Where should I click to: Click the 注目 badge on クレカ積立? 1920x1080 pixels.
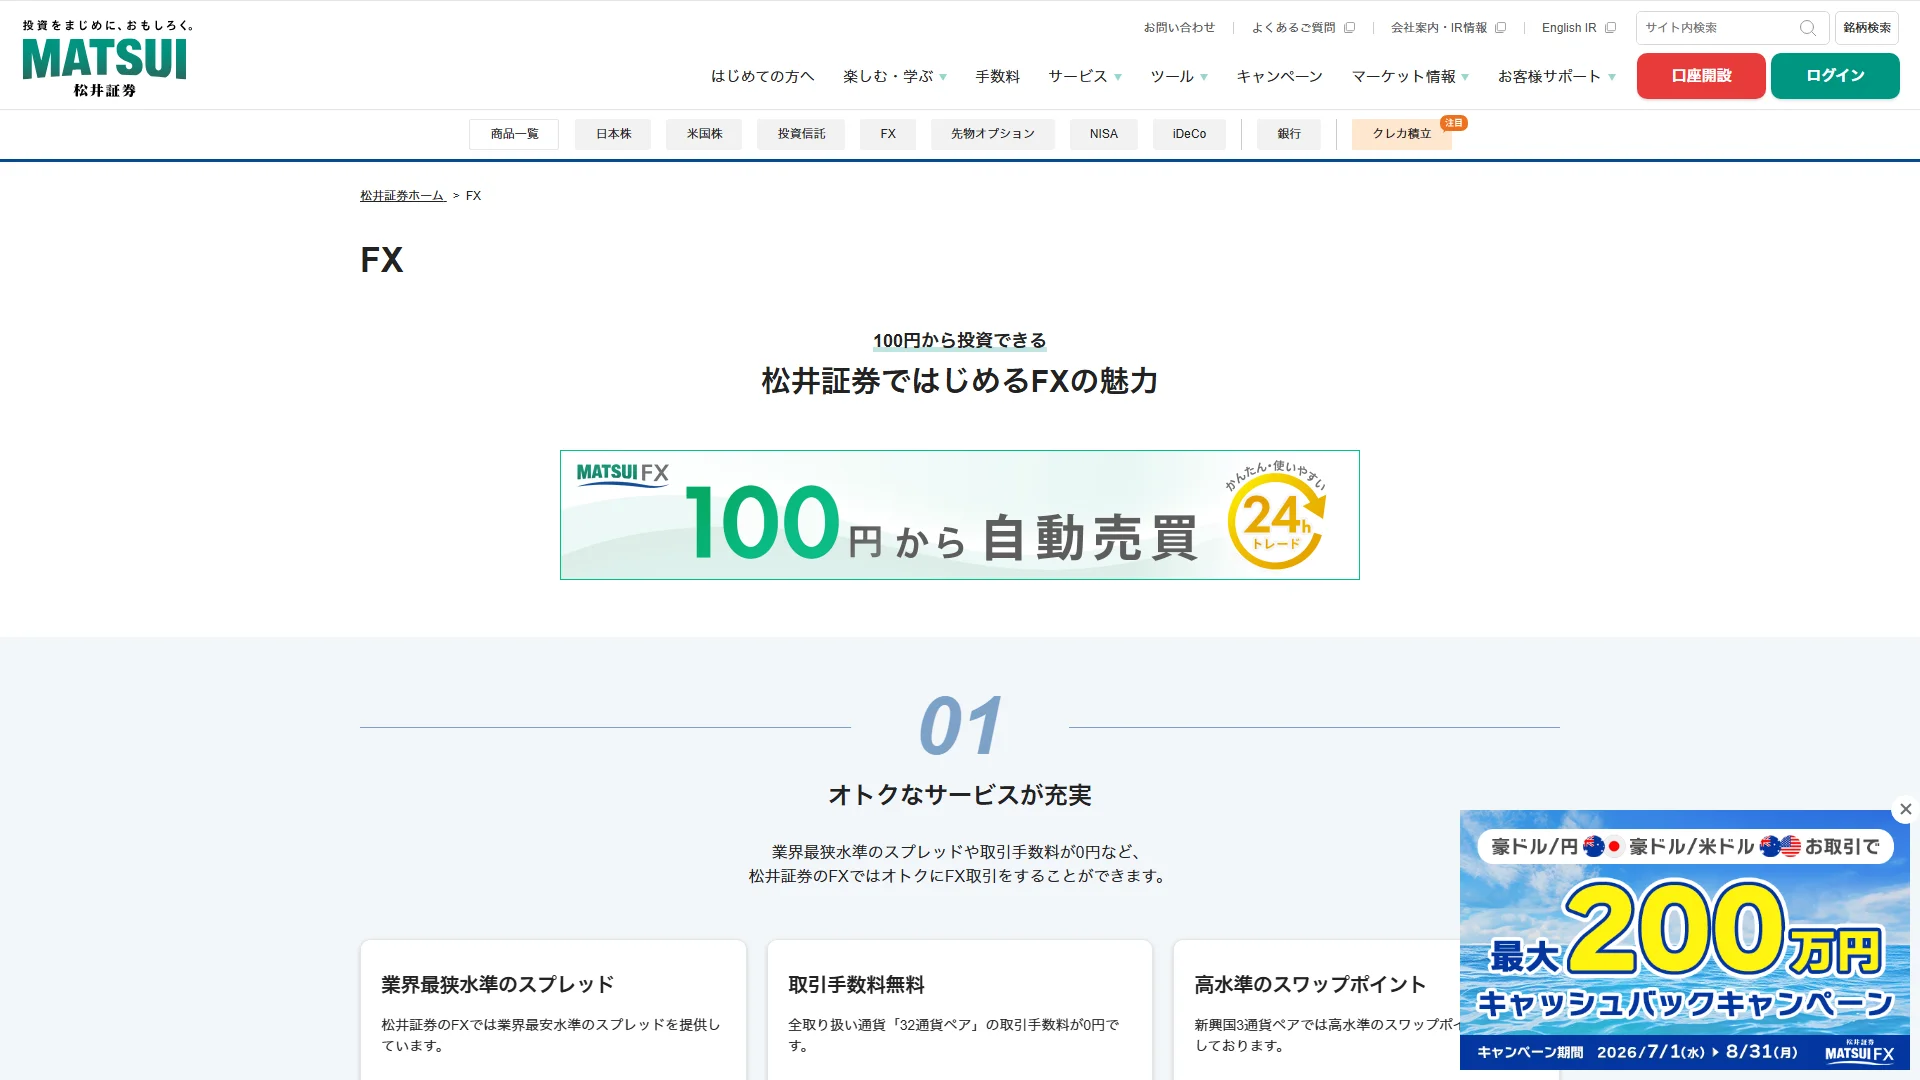pos(1454,123)
